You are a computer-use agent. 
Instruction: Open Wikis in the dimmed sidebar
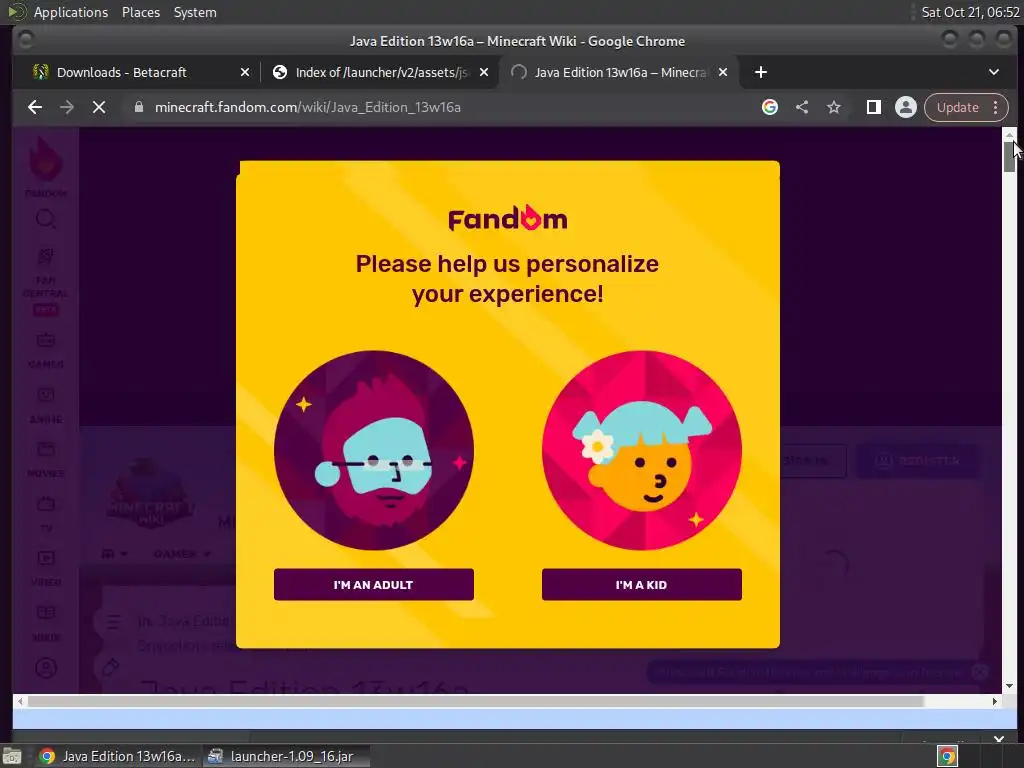[46, 623]
